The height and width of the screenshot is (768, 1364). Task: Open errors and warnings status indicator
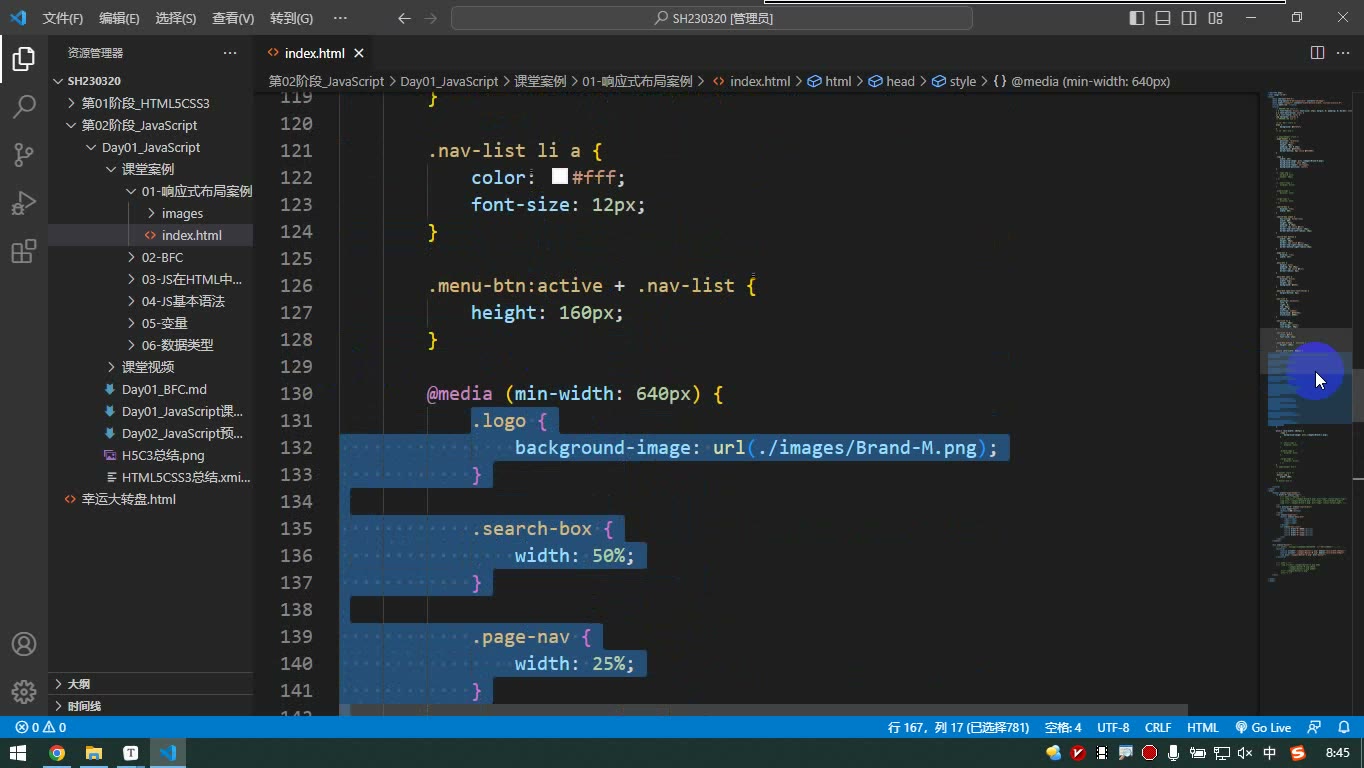coord(41,728)
